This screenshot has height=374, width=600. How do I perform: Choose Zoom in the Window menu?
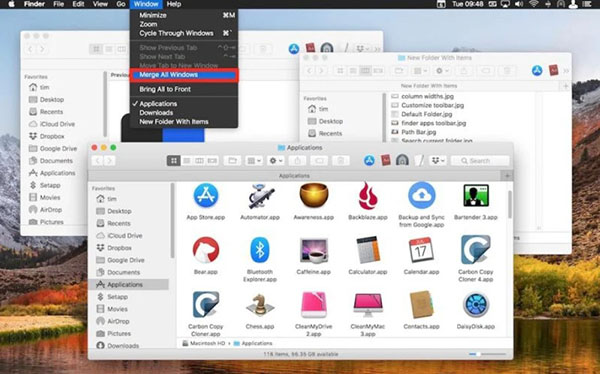coord(184,24)
